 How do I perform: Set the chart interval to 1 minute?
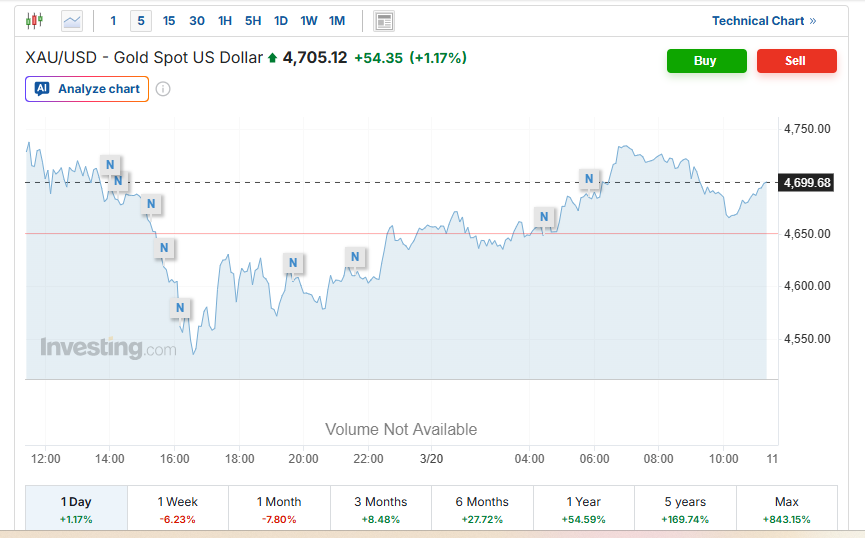pos(113,21)
